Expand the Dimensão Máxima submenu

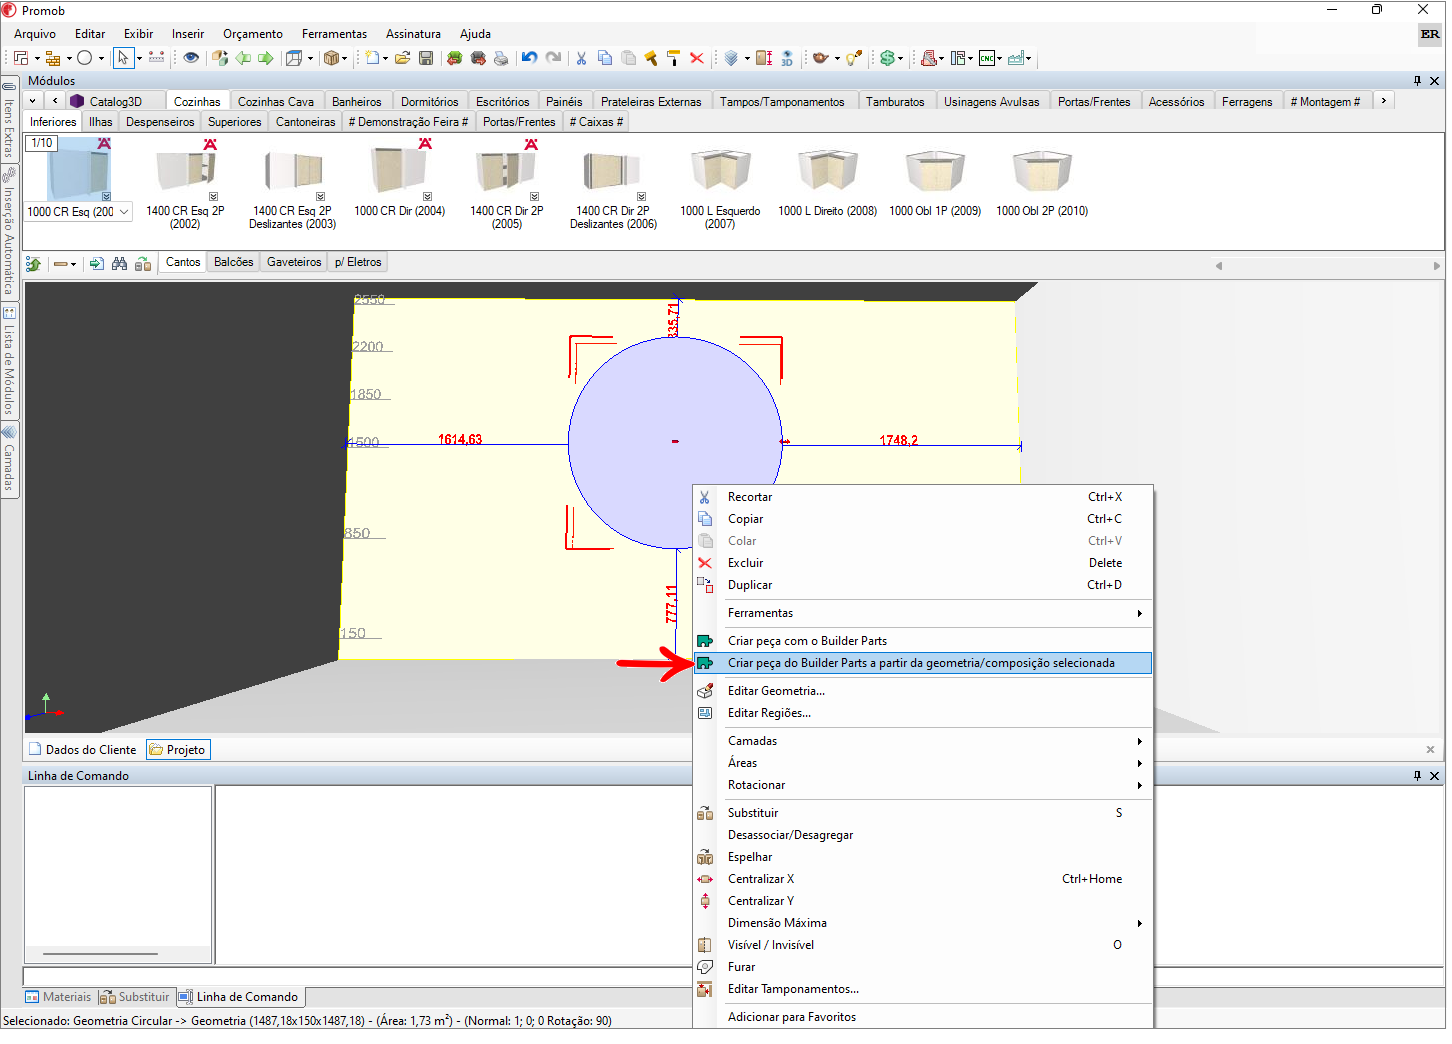(922, 923)
